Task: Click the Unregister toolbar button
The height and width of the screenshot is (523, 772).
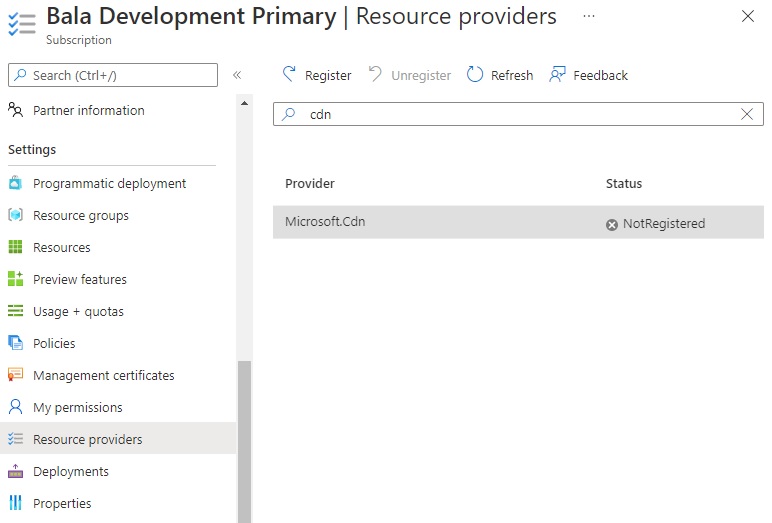Action: click(x=410, y=75)
